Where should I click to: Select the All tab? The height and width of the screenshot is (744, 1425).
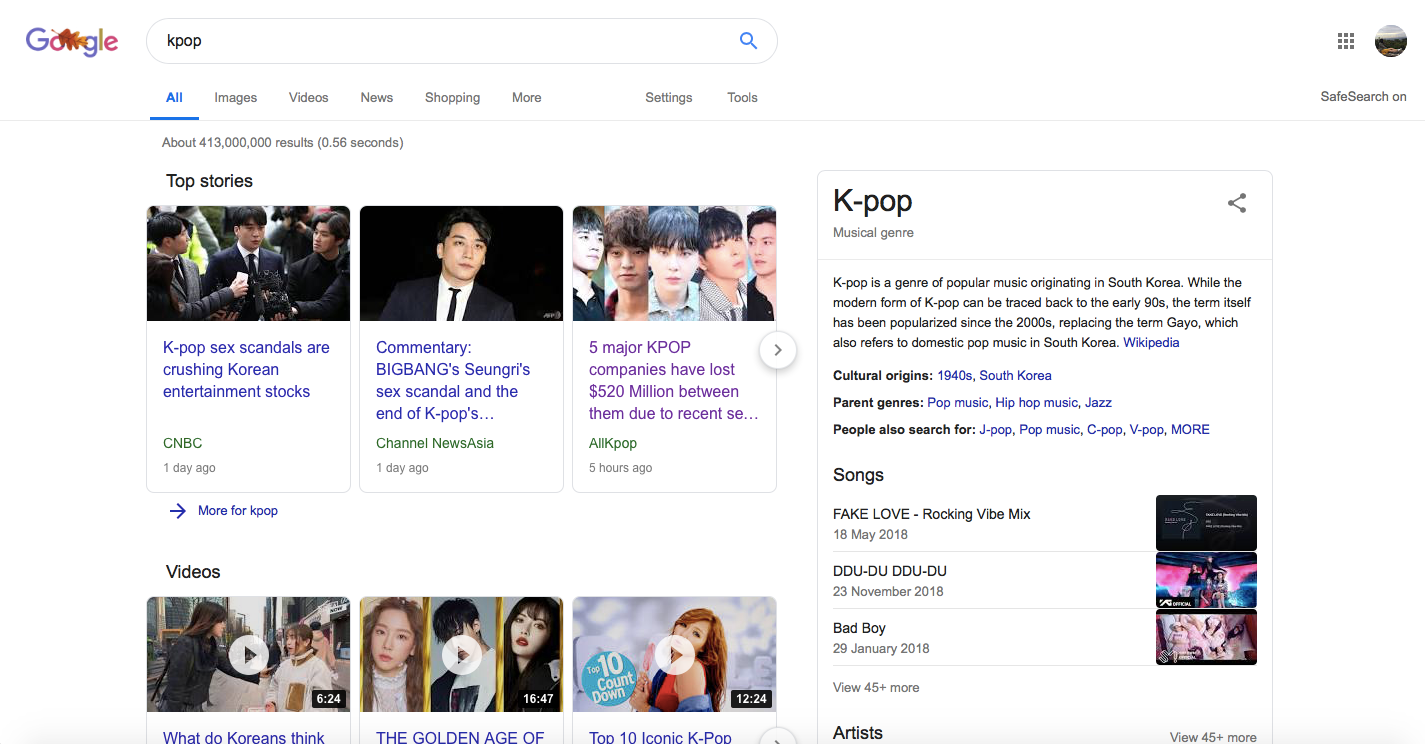click(x=174, y=98)
